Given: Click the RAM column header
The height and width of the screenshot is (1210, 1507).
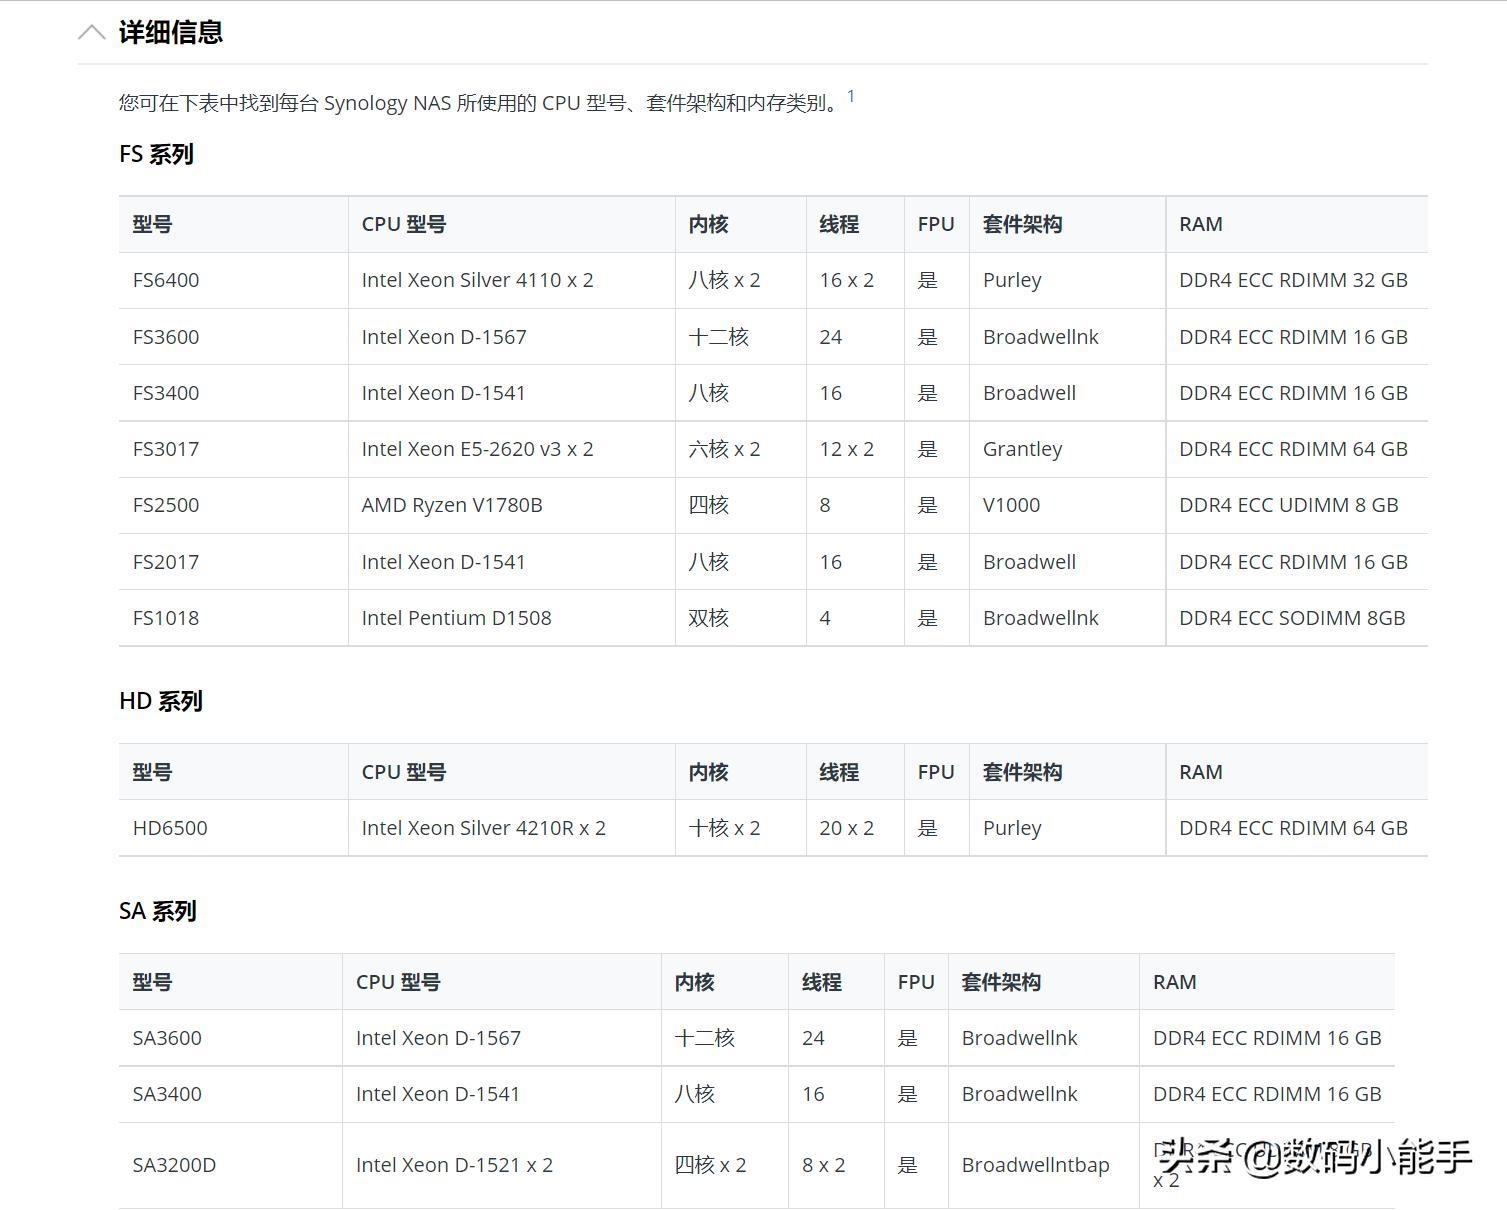Looking at the screenshot, I should pos(1200,224).
